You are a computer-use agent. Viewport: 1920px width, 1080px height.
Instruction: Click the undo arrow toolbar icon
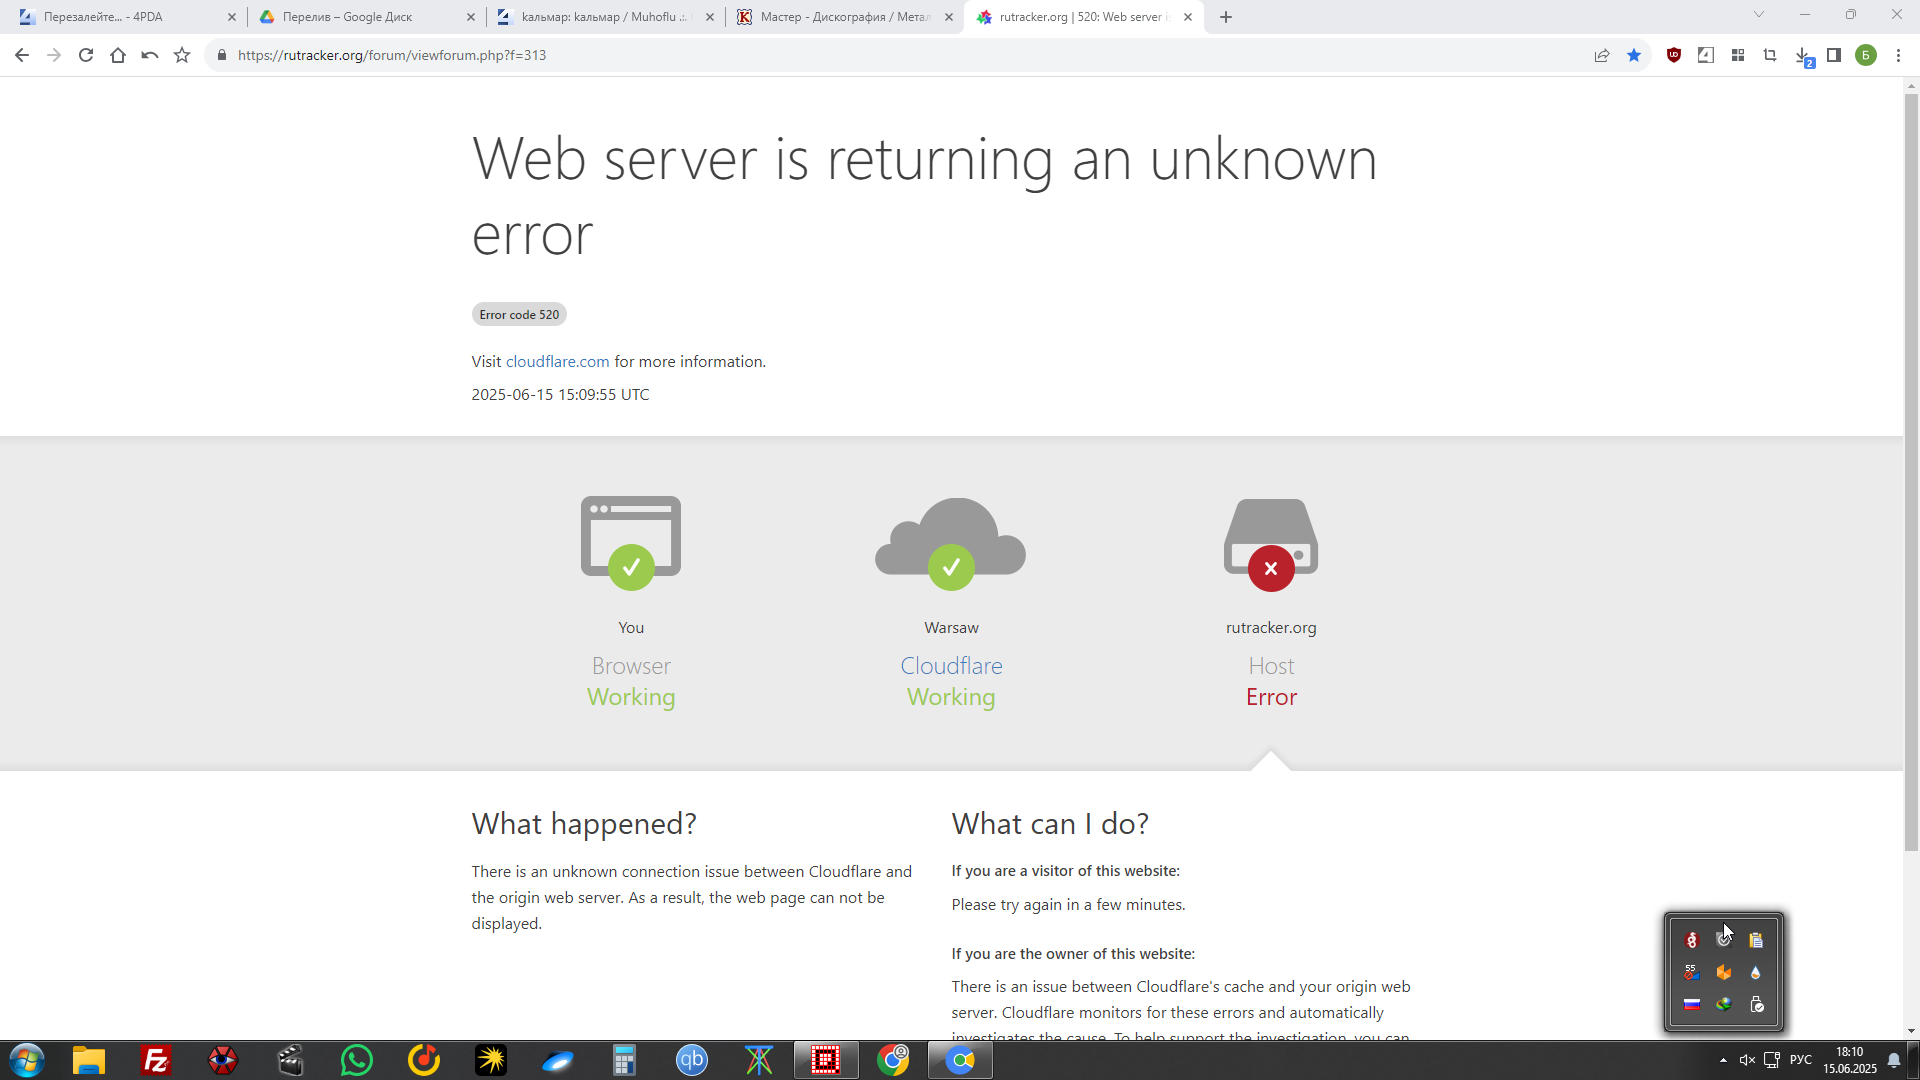coord(150,55)
